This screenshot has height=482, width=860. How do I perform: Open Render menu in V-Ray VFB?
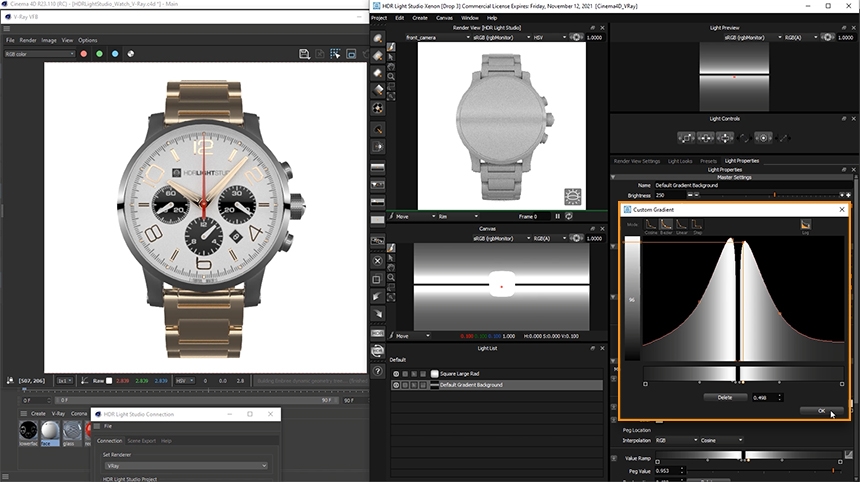click(x=27, y=40)
